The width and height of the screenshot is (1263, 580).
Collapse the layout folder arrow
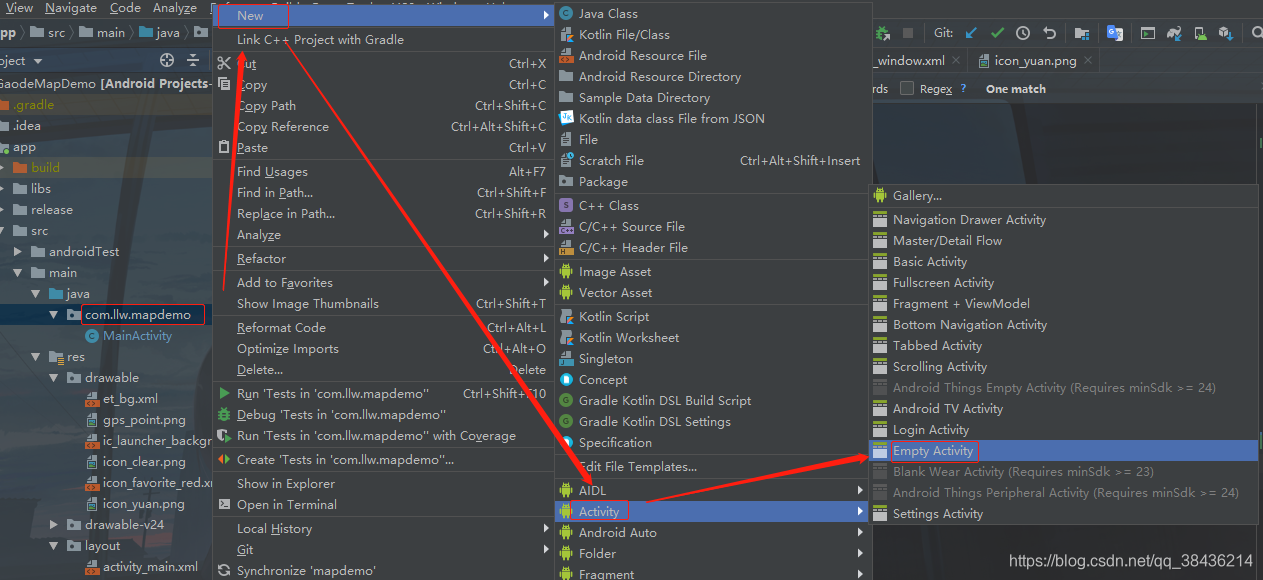pos(54,546)
